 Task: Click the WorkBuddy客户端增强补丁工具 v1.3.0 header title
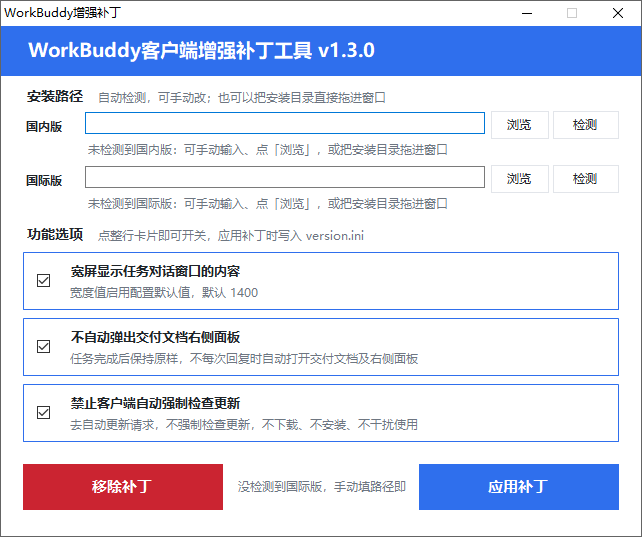point(201,50)
